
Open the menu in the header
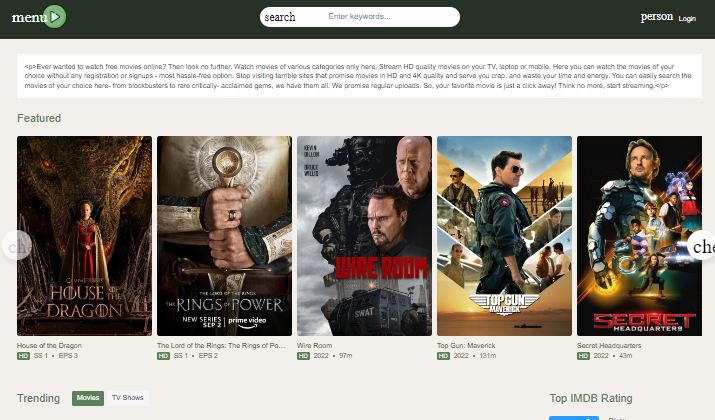pyautogui.click(x=30, y=17)
